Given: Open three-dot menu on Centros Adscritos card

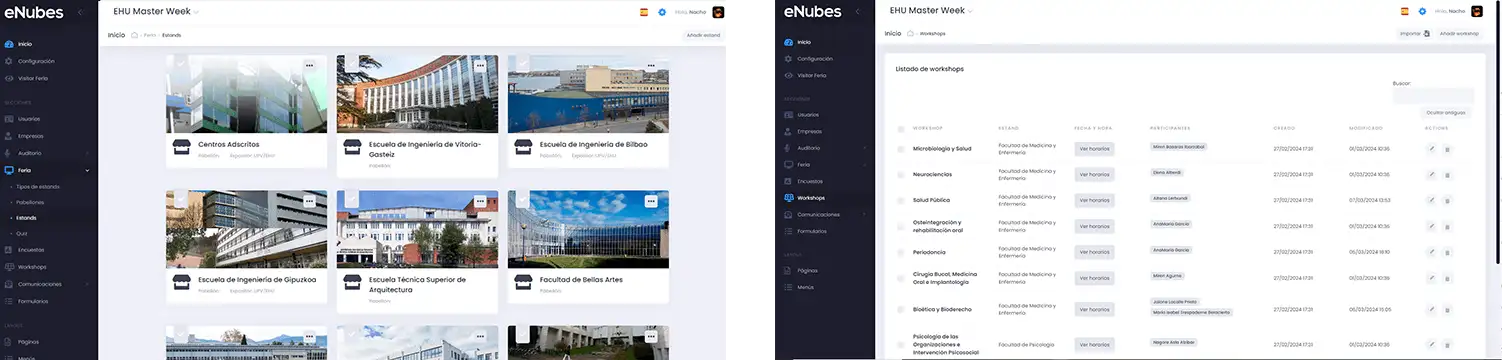Looking at the screenshot, I should (310, 65).
